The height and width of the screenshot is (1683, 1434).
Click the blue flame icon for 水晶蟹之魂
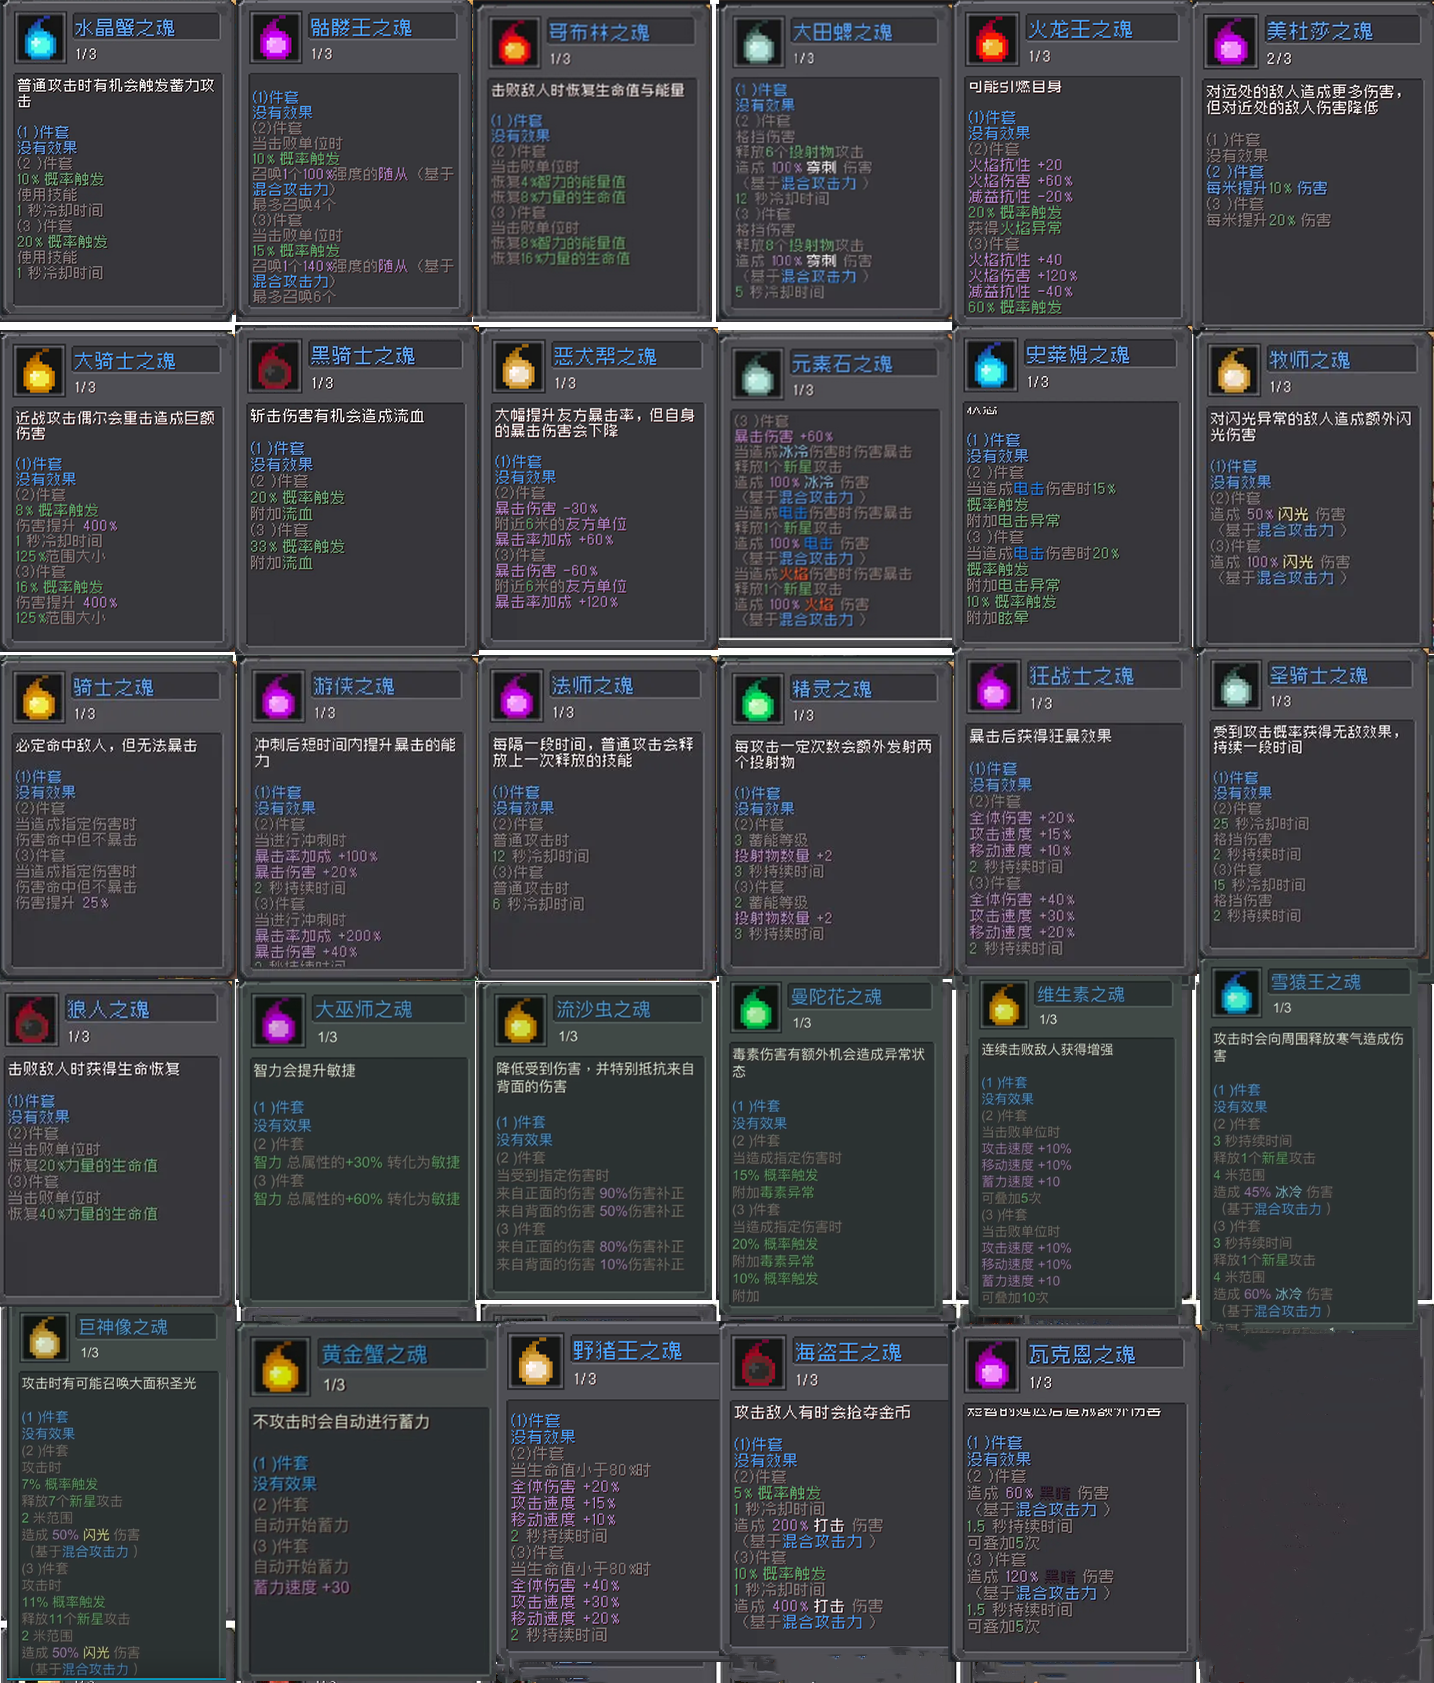40,38
